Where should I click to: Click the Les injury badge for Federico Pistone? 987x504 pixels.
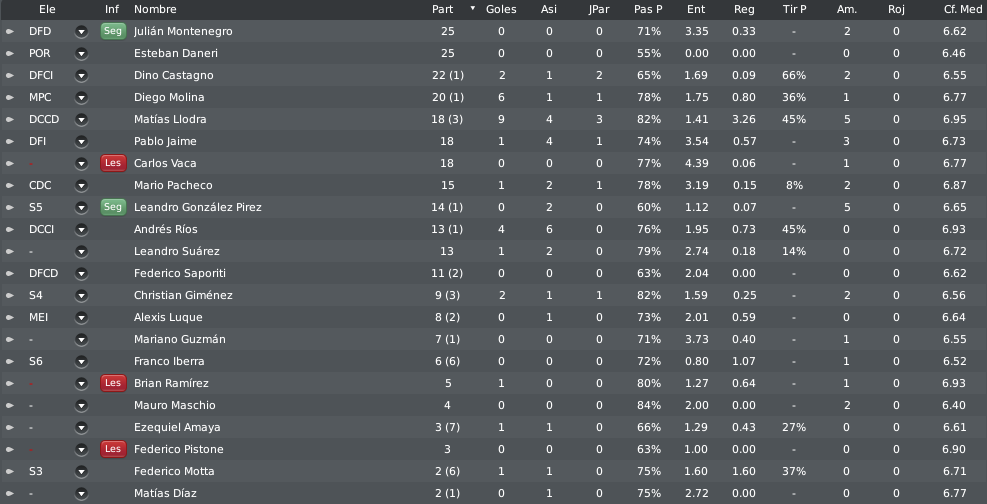(113, 449)
